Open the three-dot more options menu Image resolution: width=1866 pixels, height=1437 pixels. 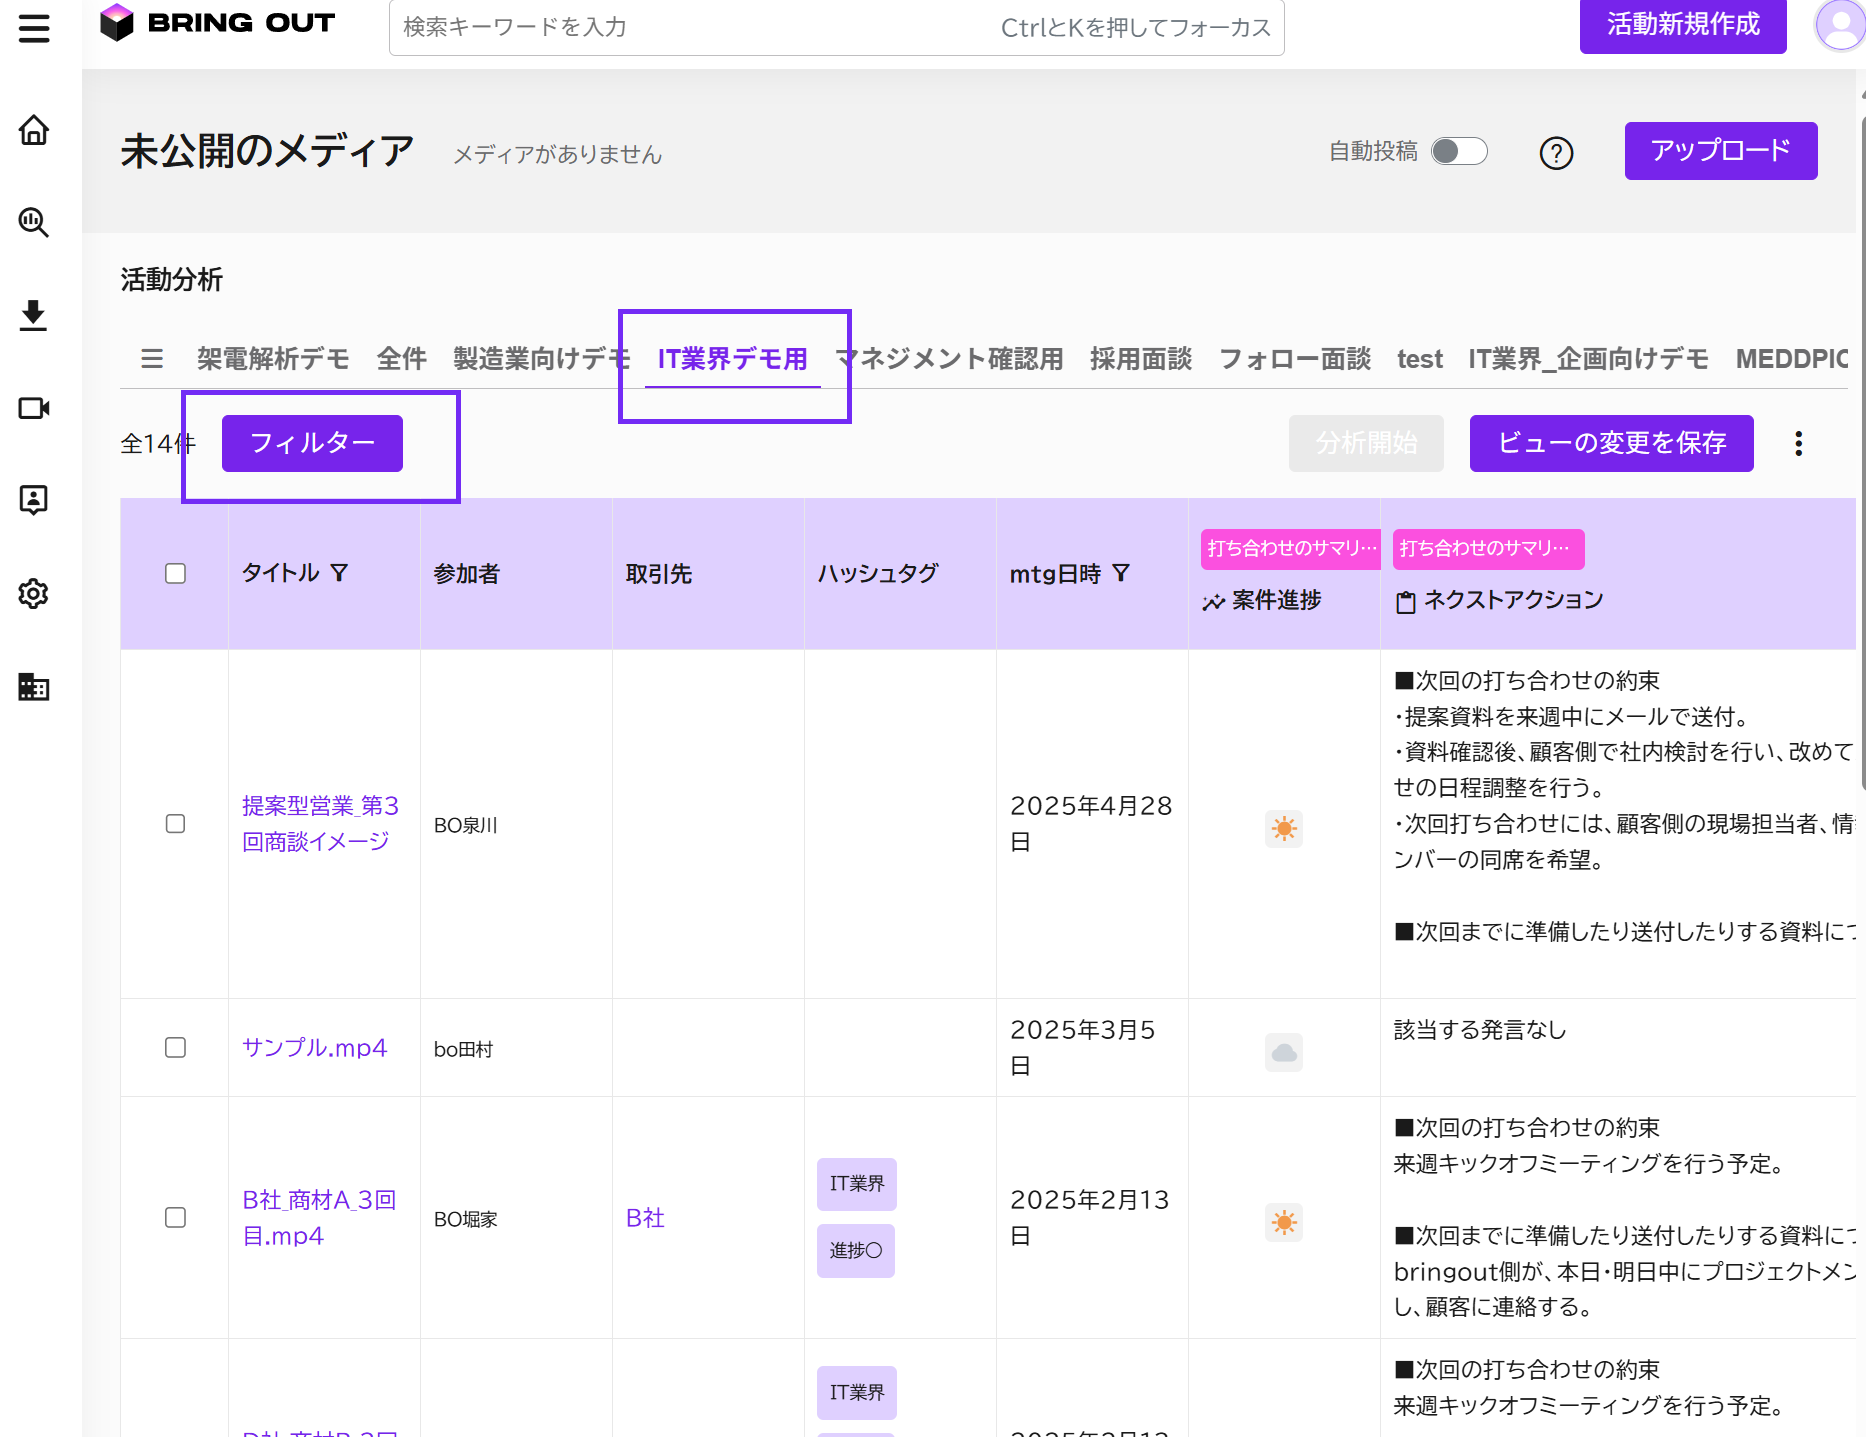[x=1798, y=444]
